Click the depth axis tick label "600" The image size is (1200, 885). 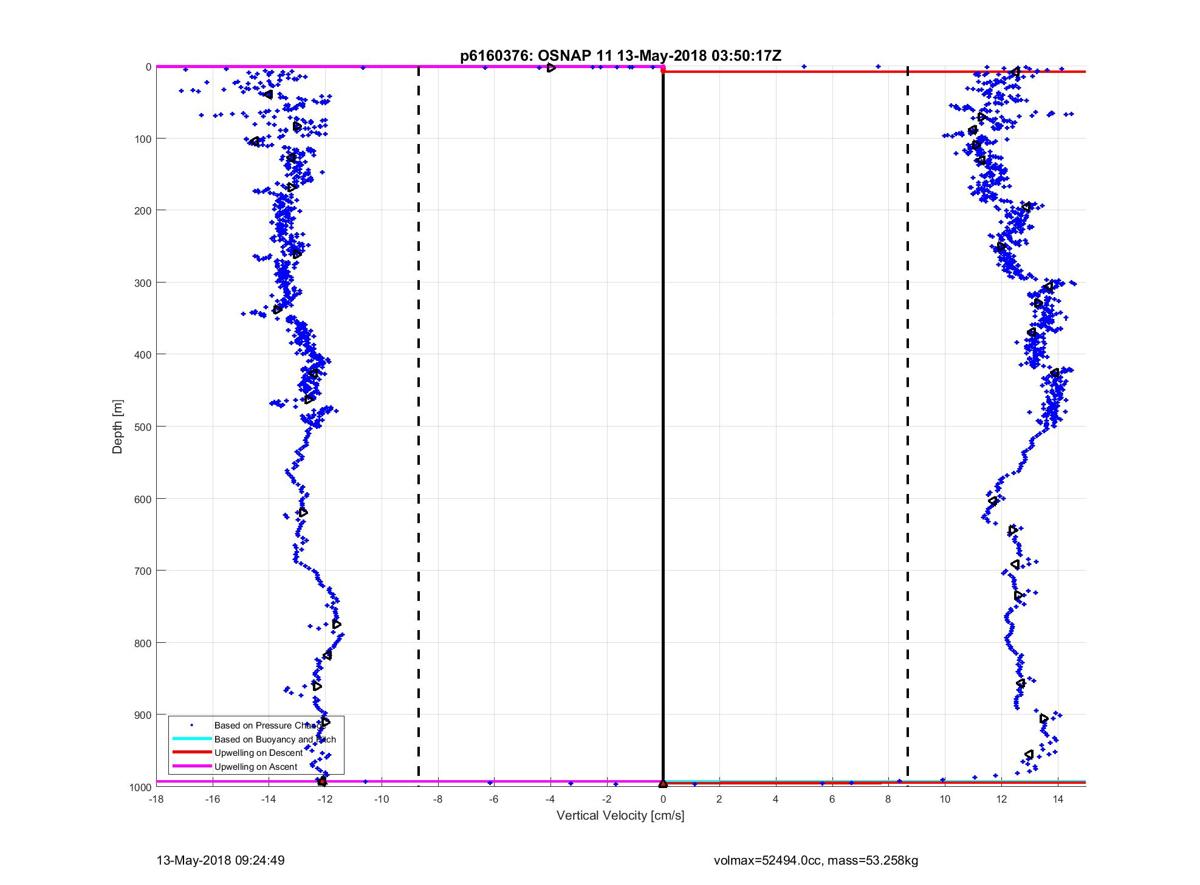coord(141,499)
